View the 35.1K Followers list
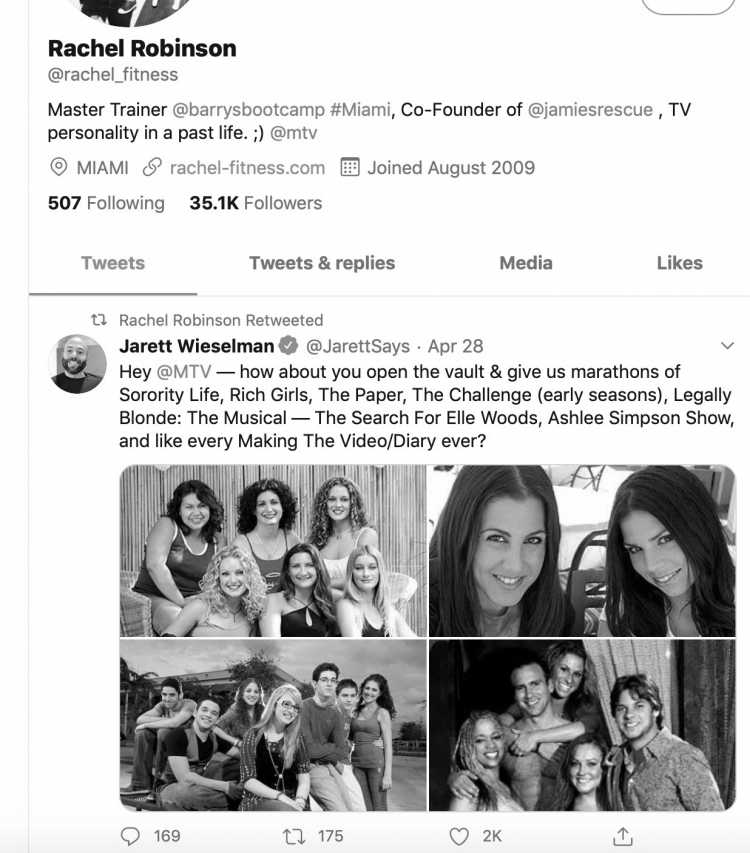750x853 pixels. coord(256,203)
